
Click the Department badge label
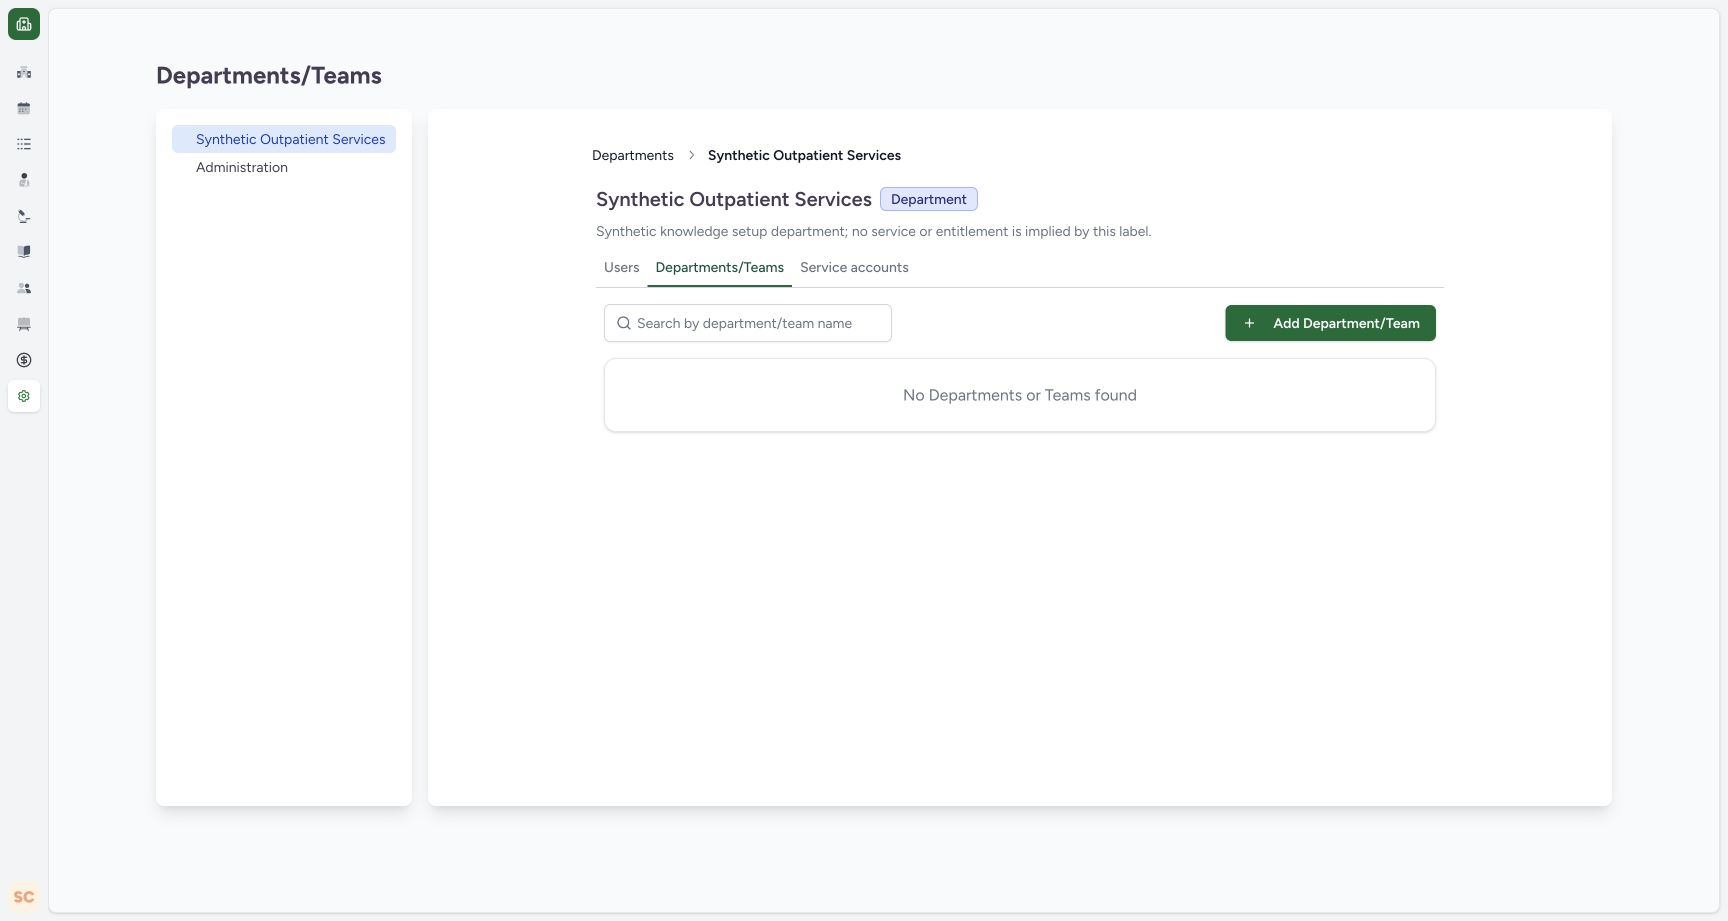click(929, 199)
